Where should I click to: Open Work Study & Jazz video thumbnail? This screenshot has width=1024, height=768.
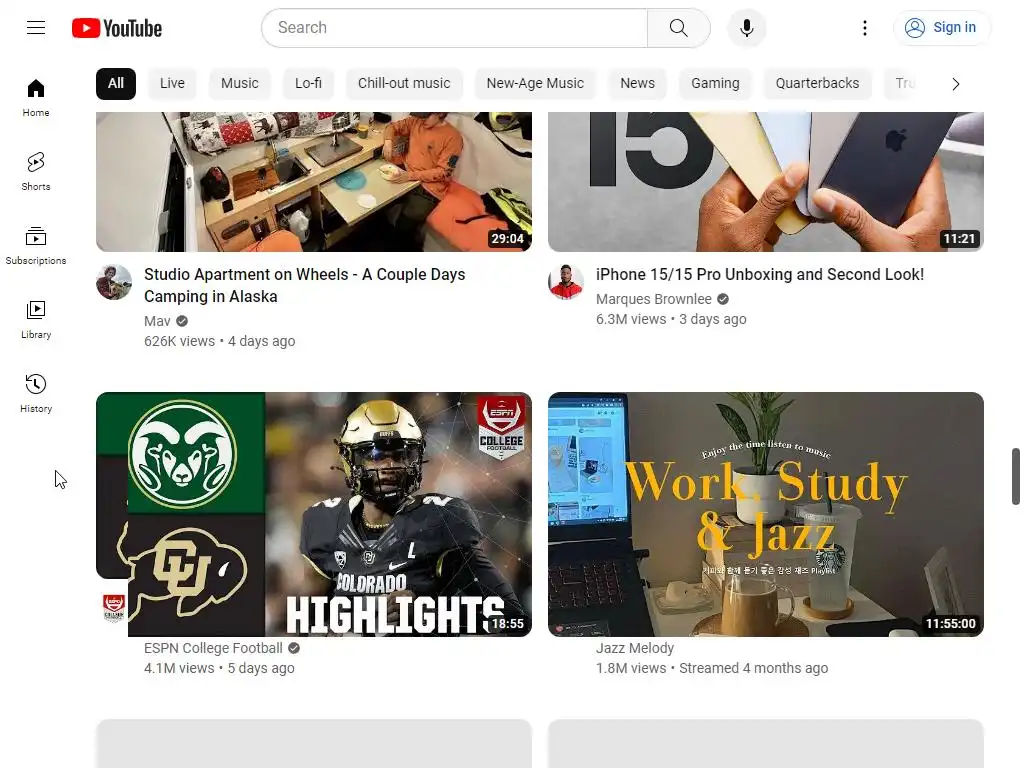(765, 515)
